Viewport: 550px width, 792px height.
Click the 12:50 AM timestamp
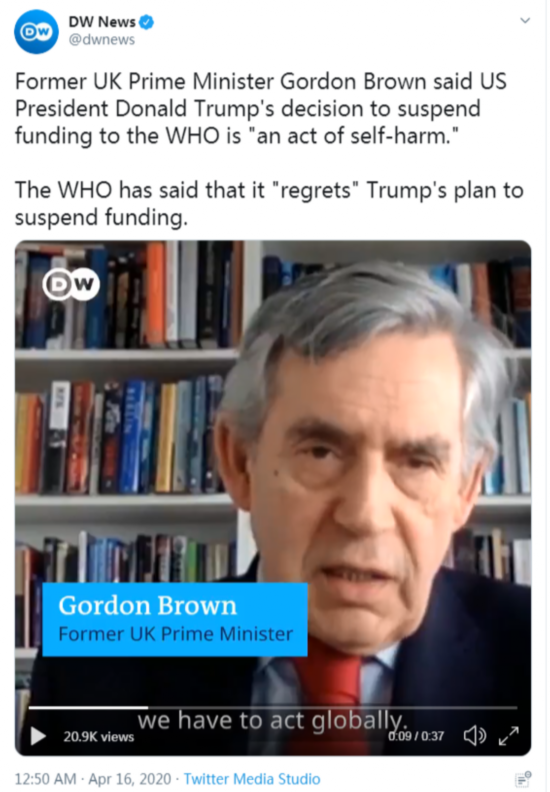(x=45, y=779)
